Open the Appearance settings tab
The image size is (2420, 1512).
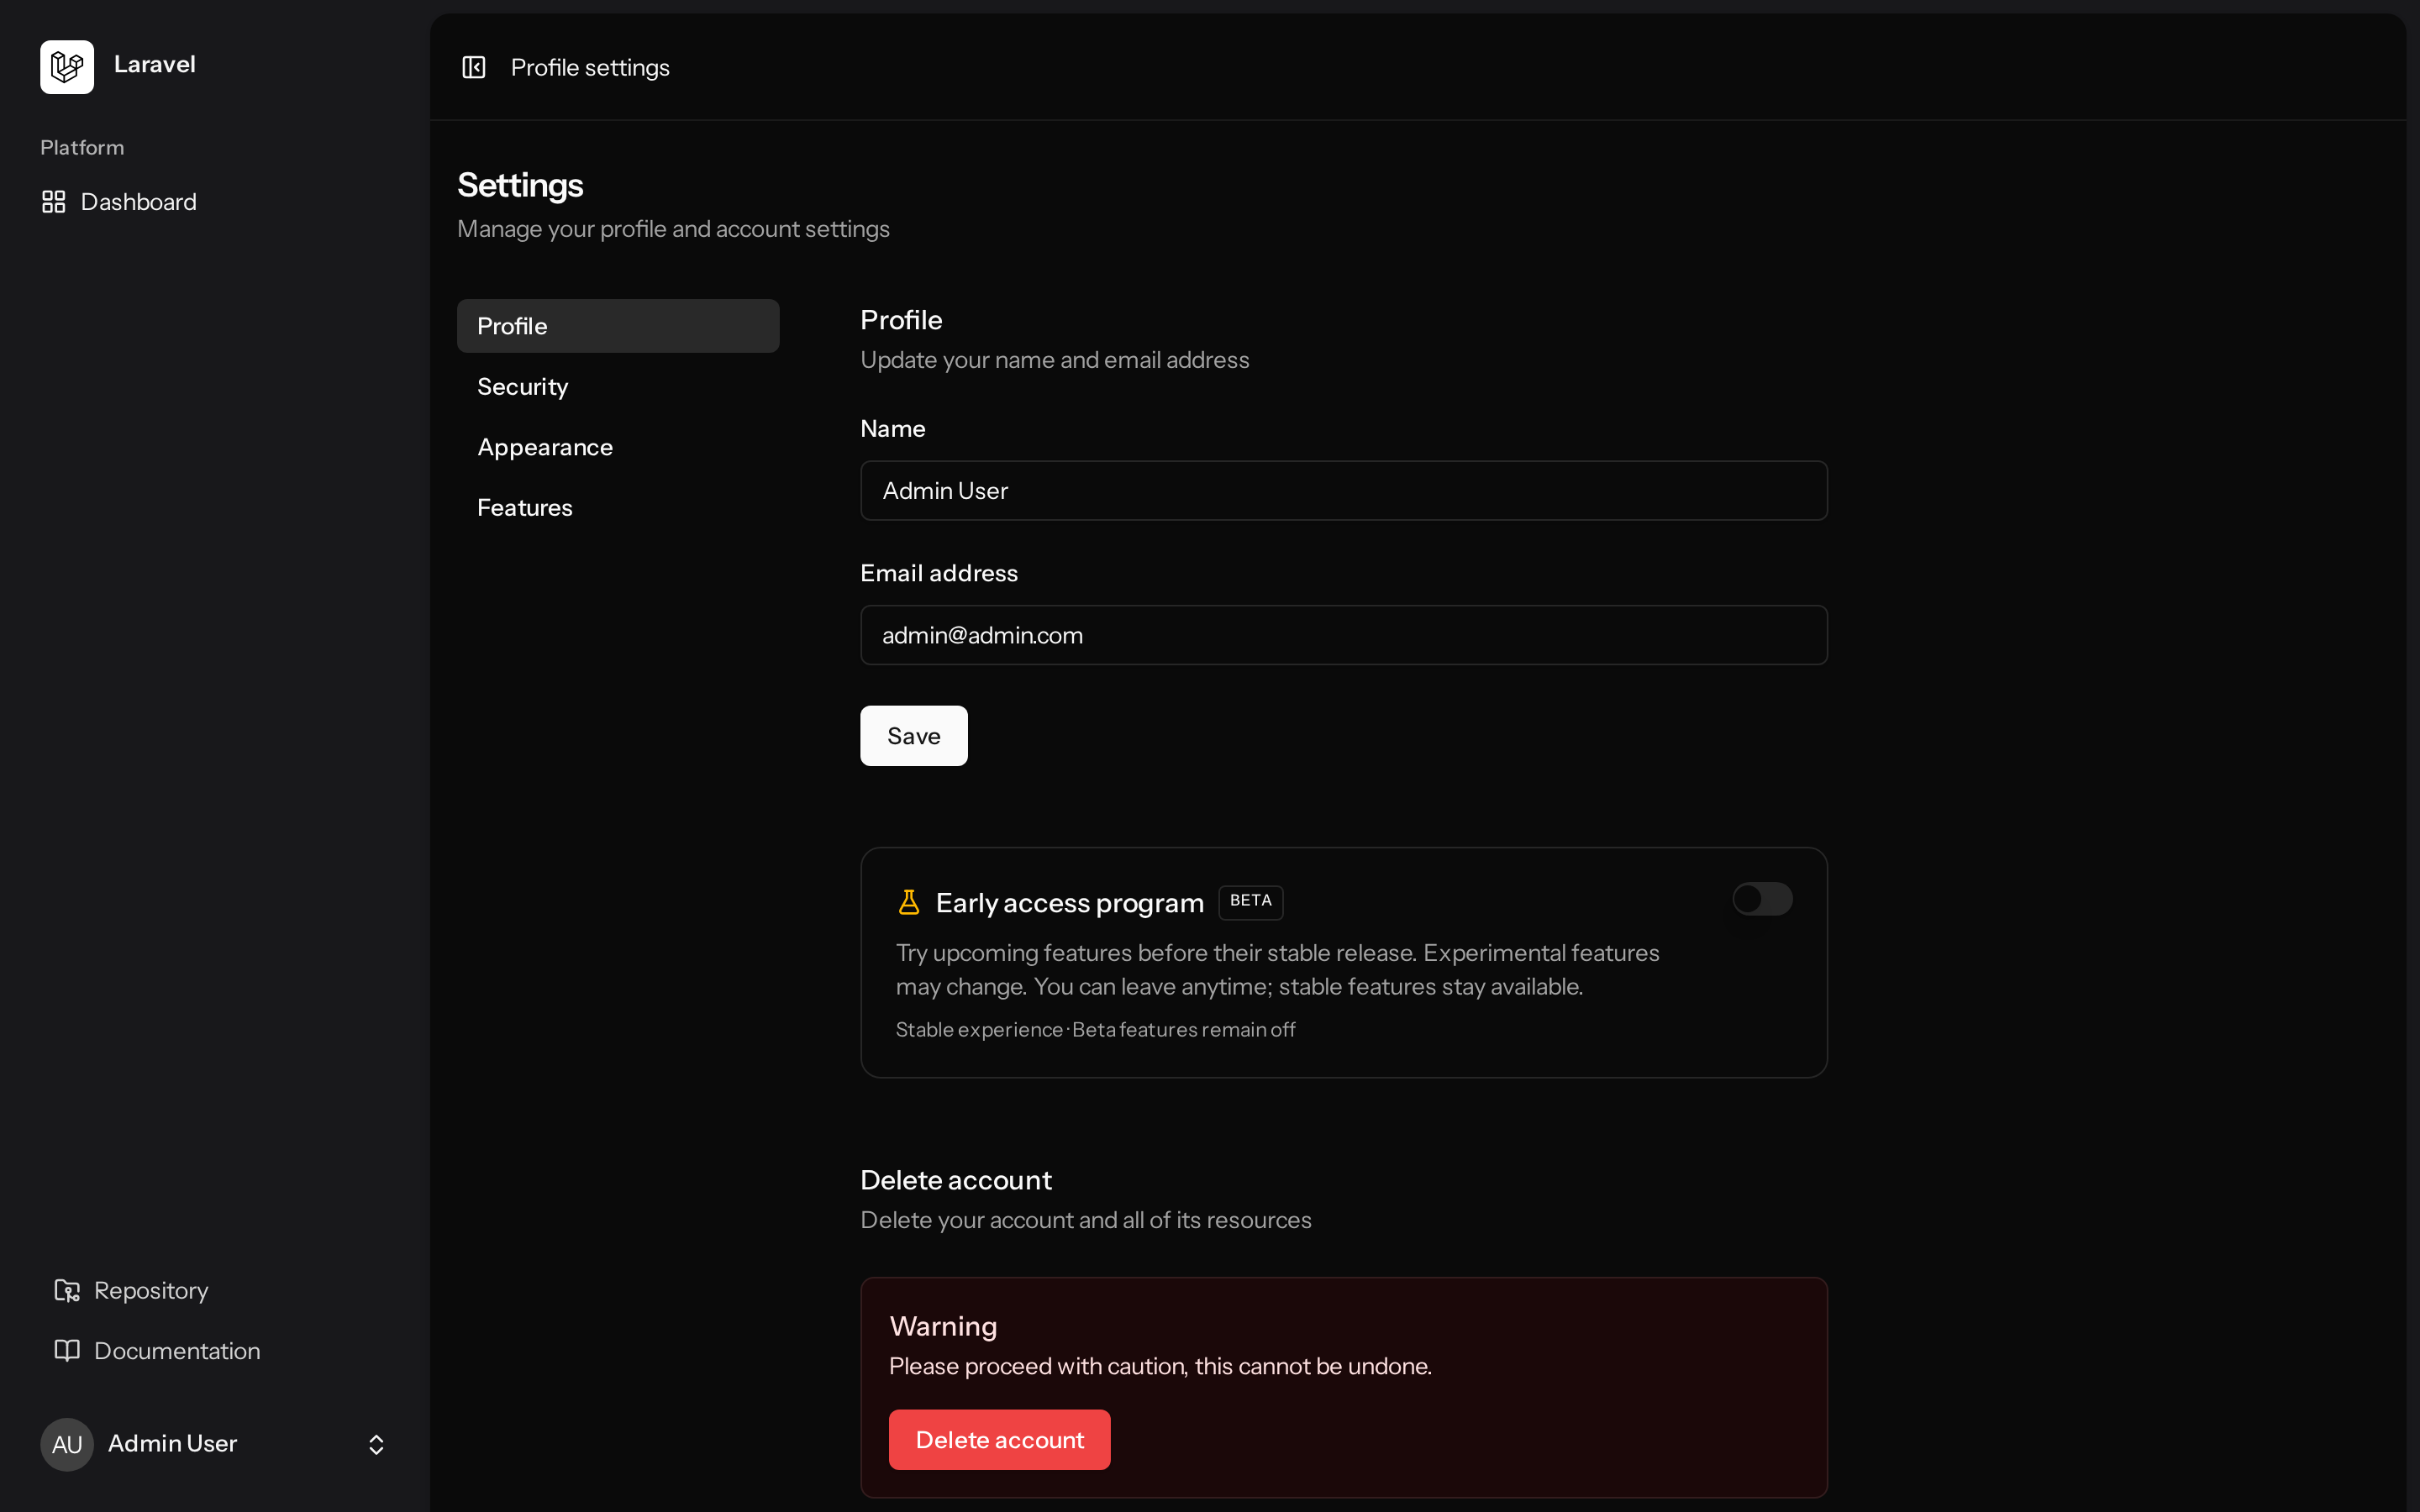(x=618, y=447)
